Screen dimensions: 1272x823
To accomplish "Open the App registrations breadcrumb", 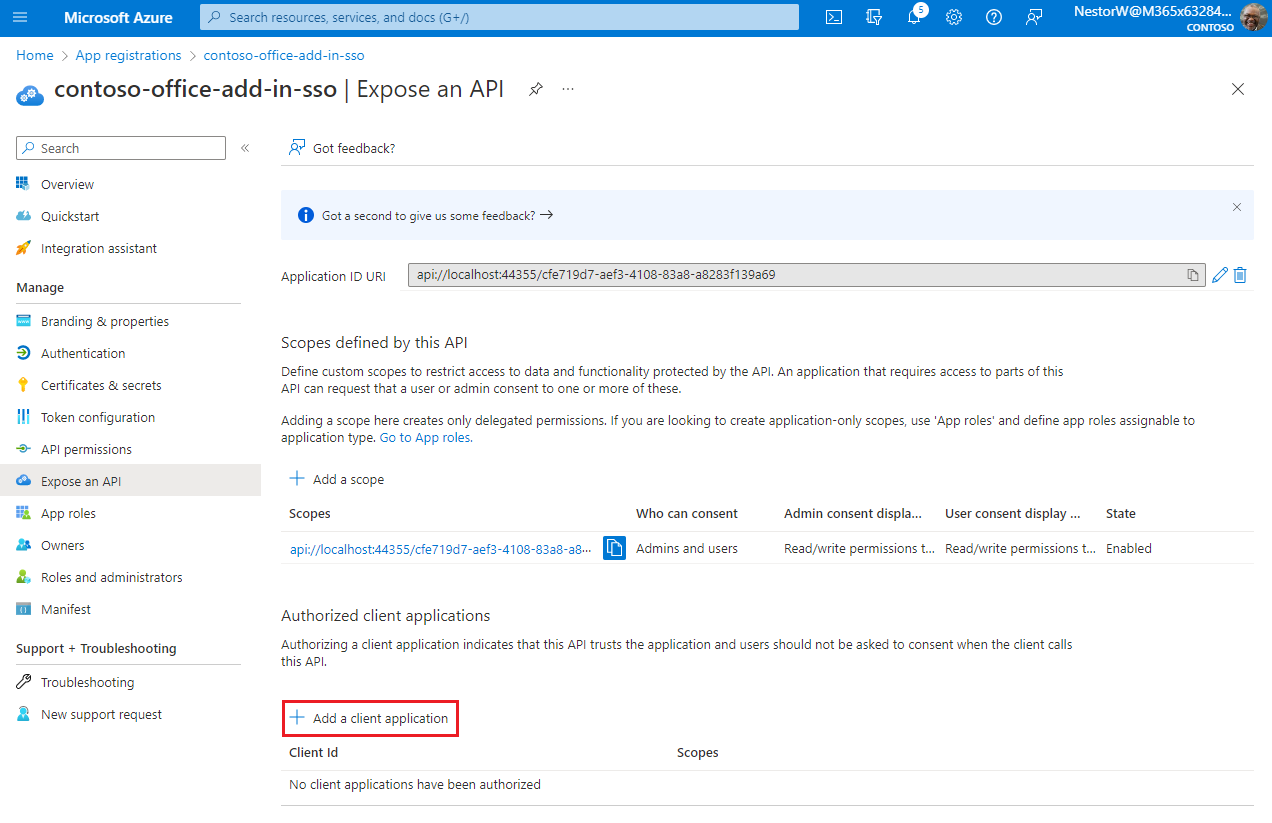I will click(x=128, y=55).
